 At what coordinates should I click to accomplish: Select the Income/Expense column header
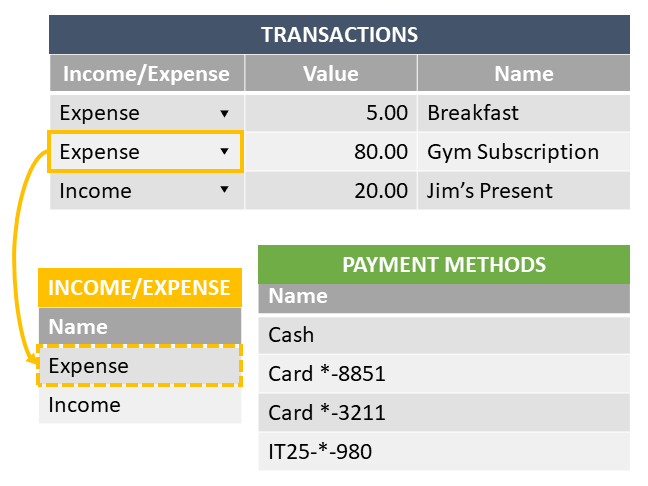(x=146, y=74)
